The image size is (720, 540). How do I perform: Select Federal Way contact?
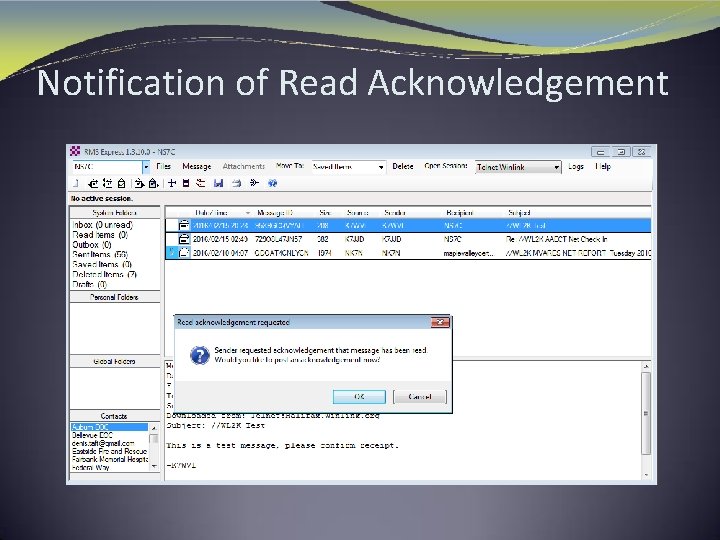tap(90, 467)
